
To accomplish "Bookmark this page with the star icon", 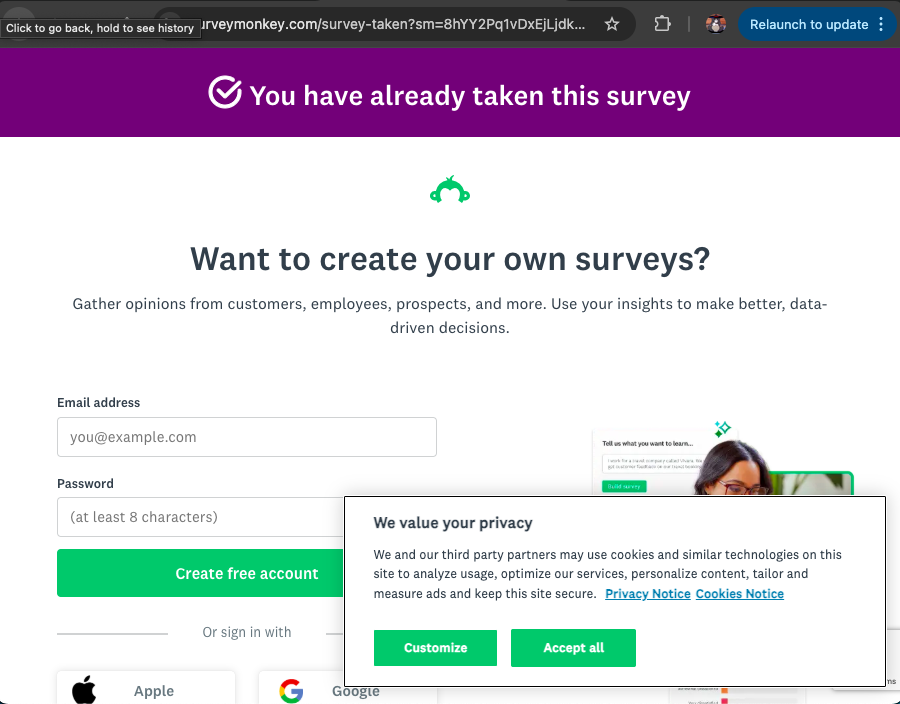I will pyautogui.click(x=612, y=24).
